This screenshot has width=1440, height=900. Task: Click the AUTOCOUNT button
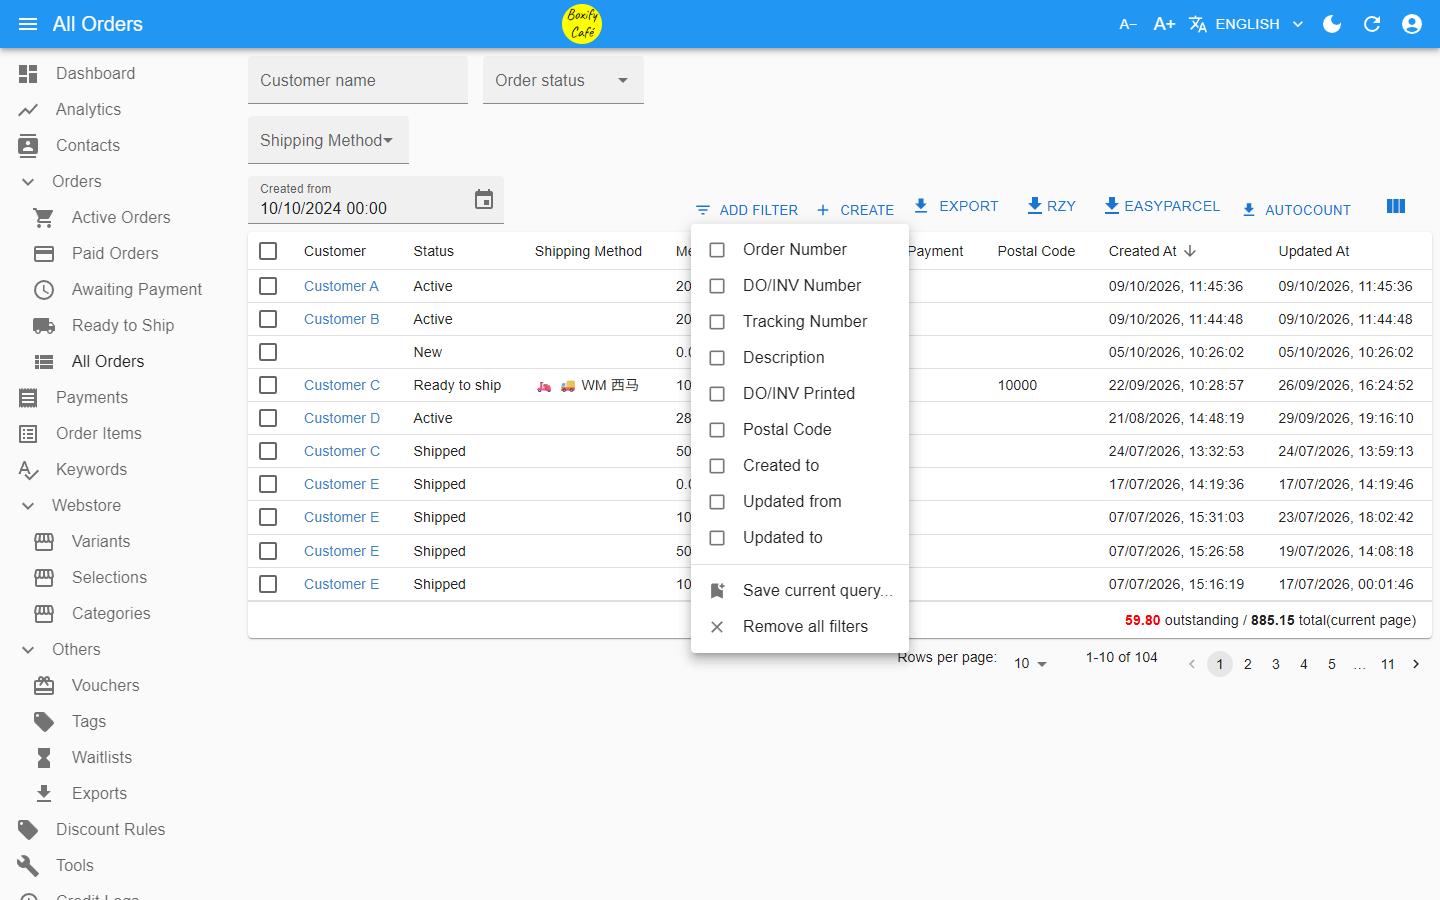click(x=1296, y=210)
